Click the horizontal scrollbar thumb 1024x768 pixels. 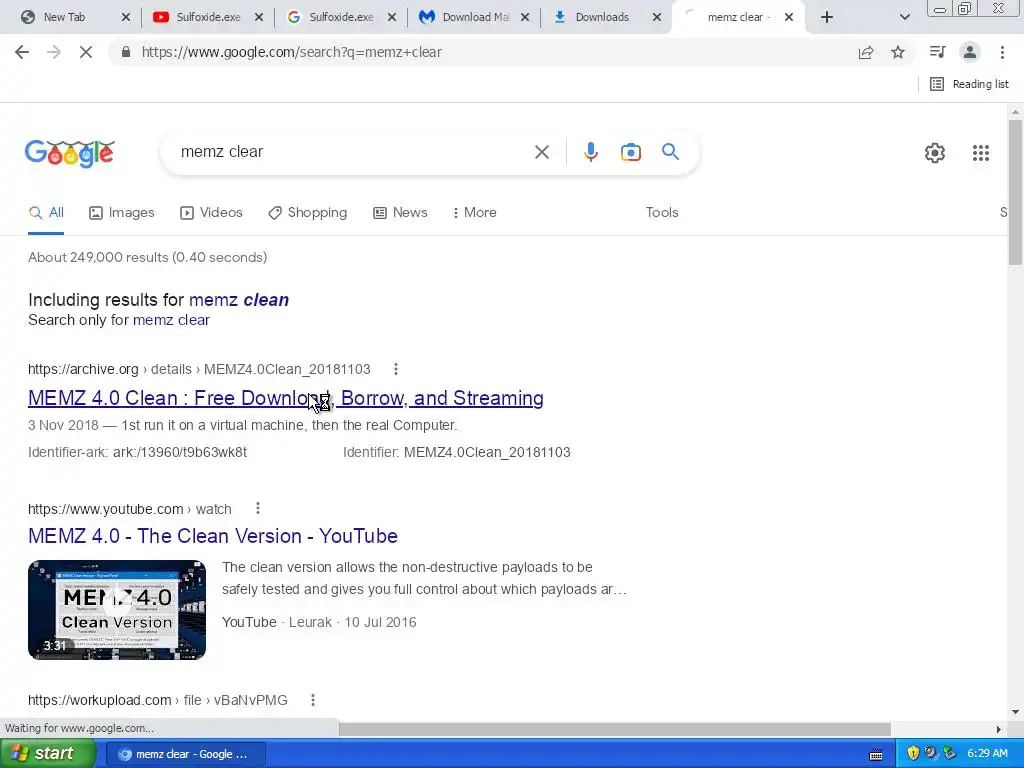coord(615,729)
